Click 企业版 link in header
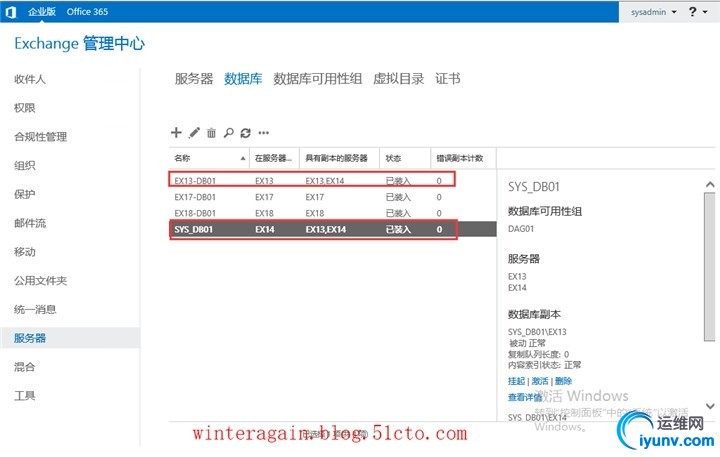 [42, 11]
